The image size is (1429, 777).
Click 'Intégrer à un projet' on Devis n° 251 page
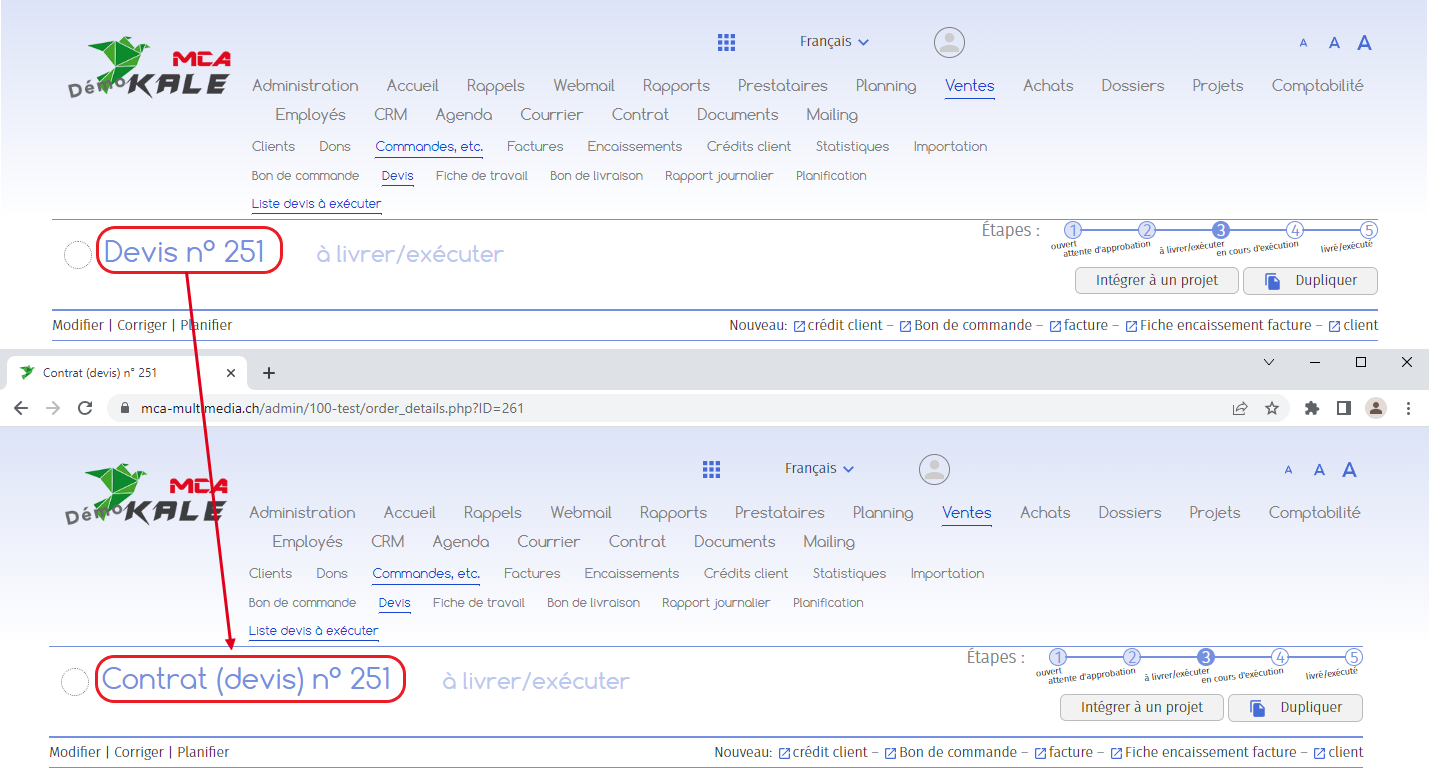click(x=1156, y=280)
